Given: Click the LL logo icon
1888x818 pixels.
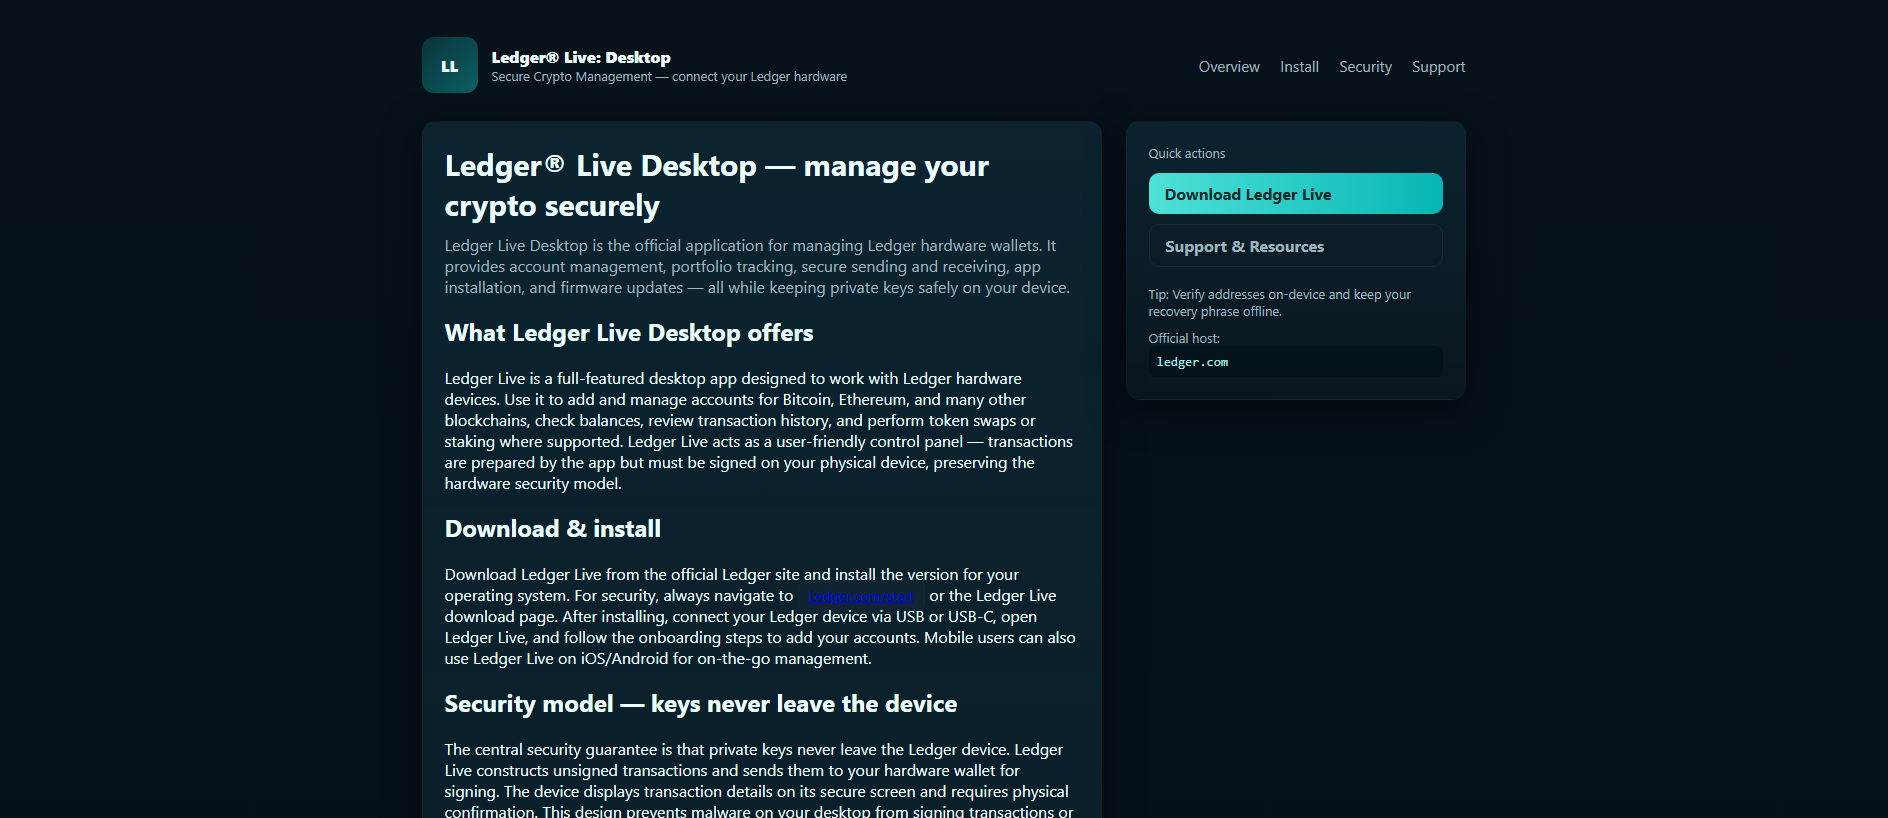Looking at the screenshot, I should pos(450,65).
